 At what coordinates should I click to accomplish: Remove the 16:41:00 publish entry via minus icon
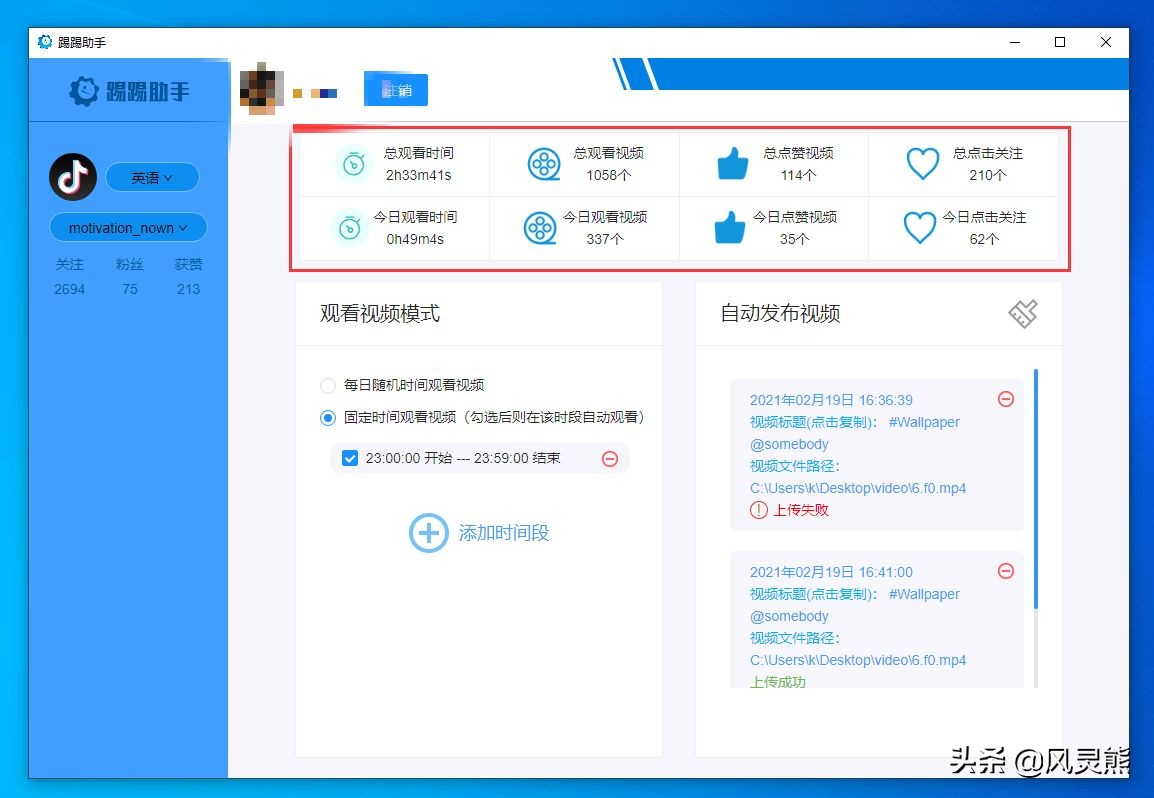tap(1006, 571)
